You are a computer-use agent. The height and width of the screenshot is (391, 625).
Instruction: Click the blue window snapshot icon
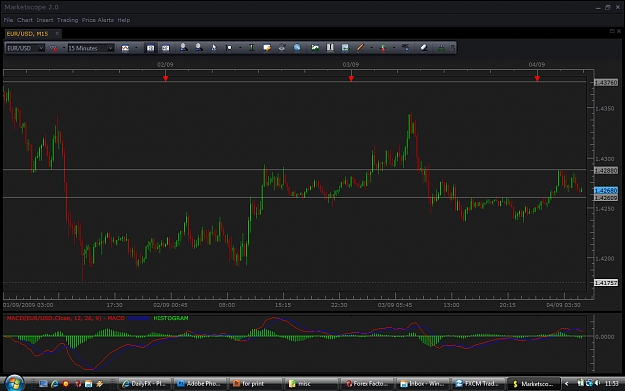pyautogui.click(x=345, y=48)
